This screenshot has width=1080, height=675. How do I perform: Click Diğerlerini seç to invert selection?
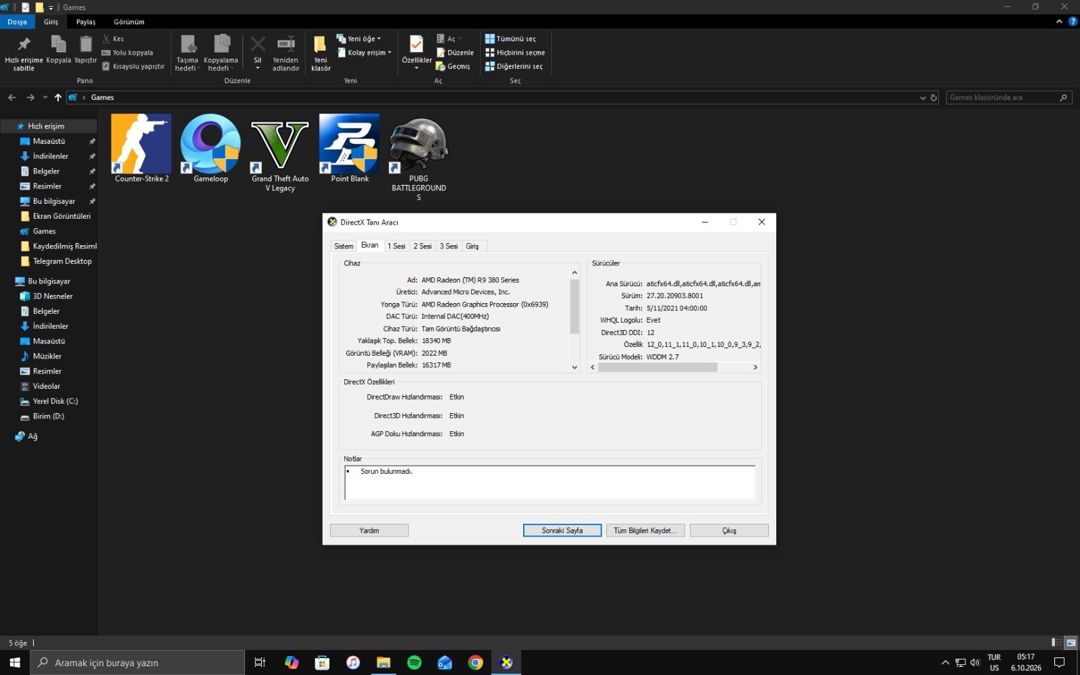click(x=514, y=66)
